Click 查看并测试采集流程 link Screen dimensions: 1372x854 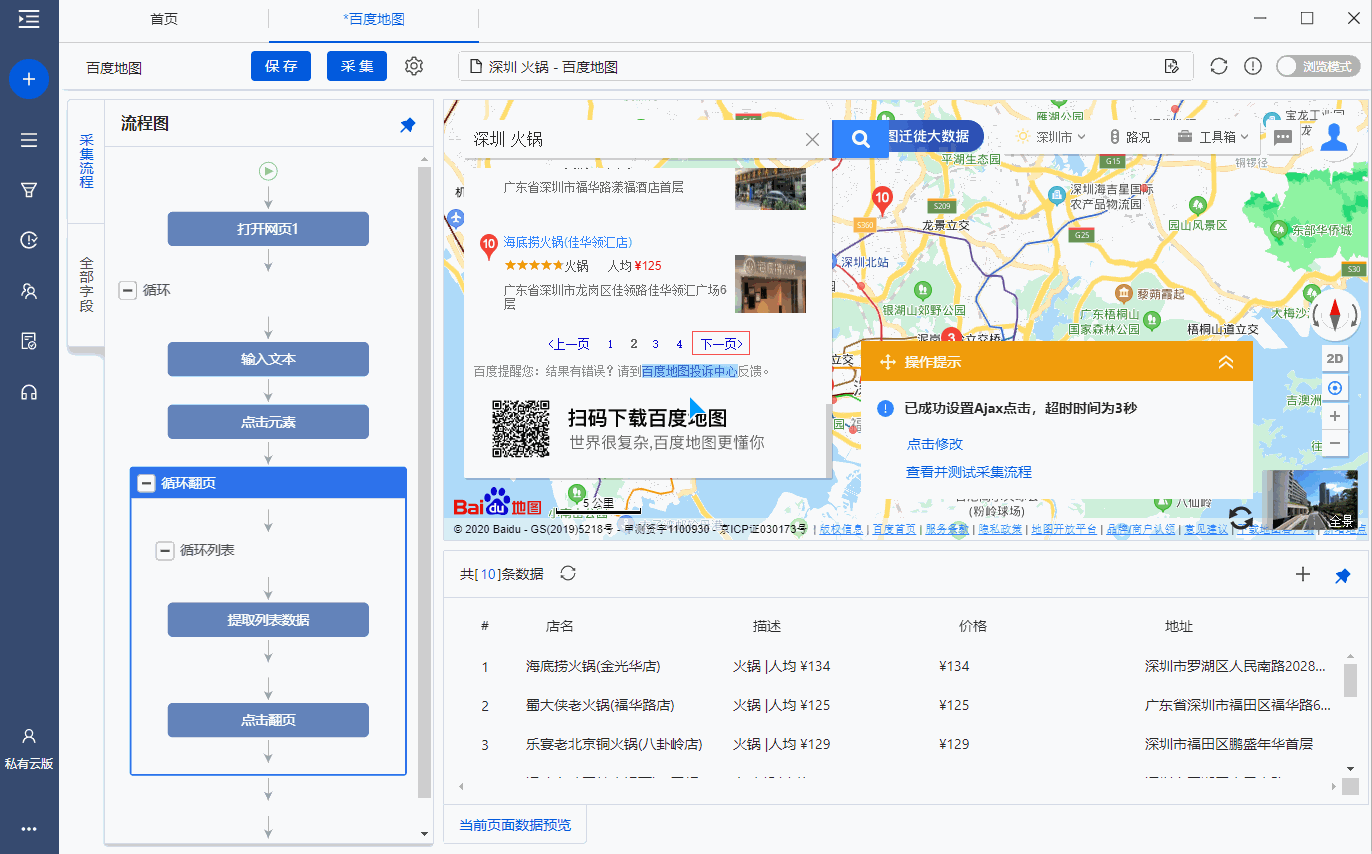pos(968,472)
